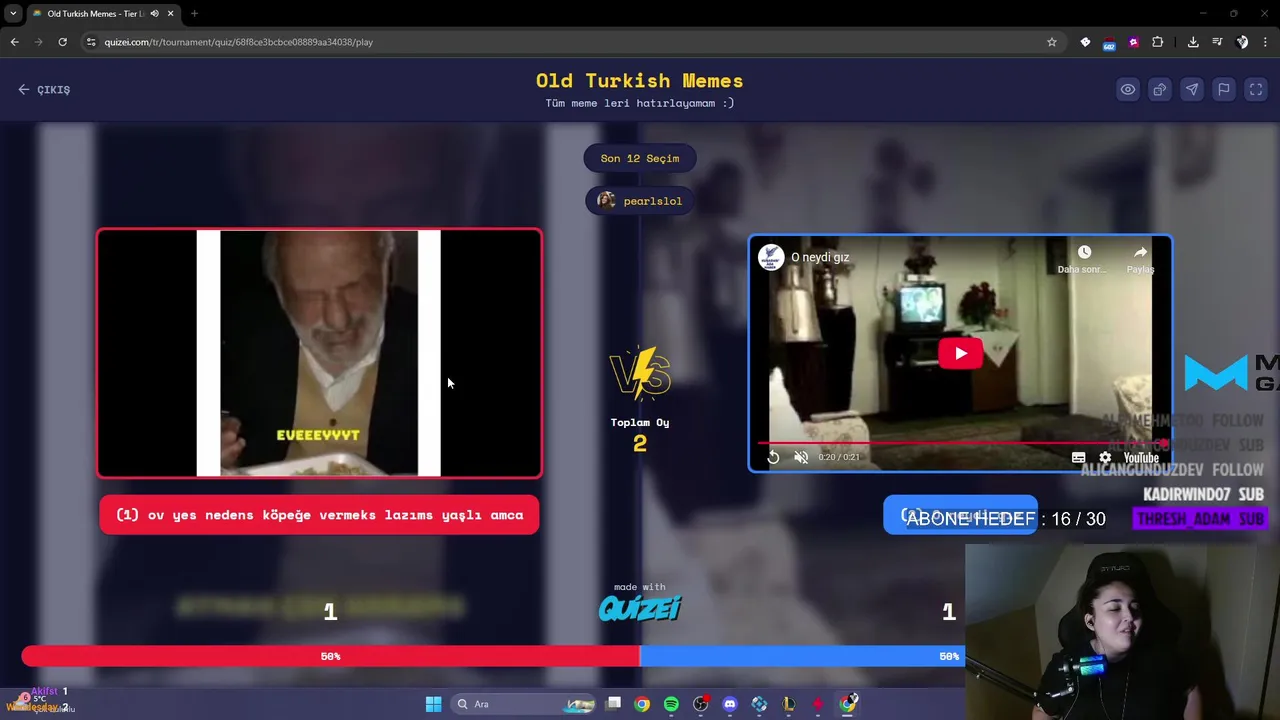Click the white B-shaped extension icon
The image size is (1280, 720).
click(1085, 42)
